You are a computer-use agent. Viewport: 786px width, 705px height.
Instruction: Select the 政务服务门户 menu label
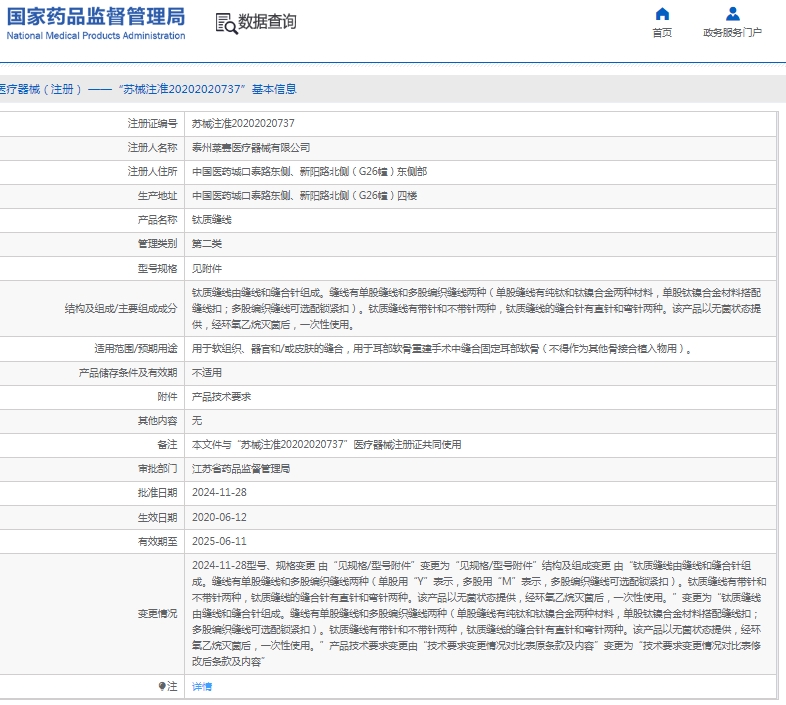[732, 33]
